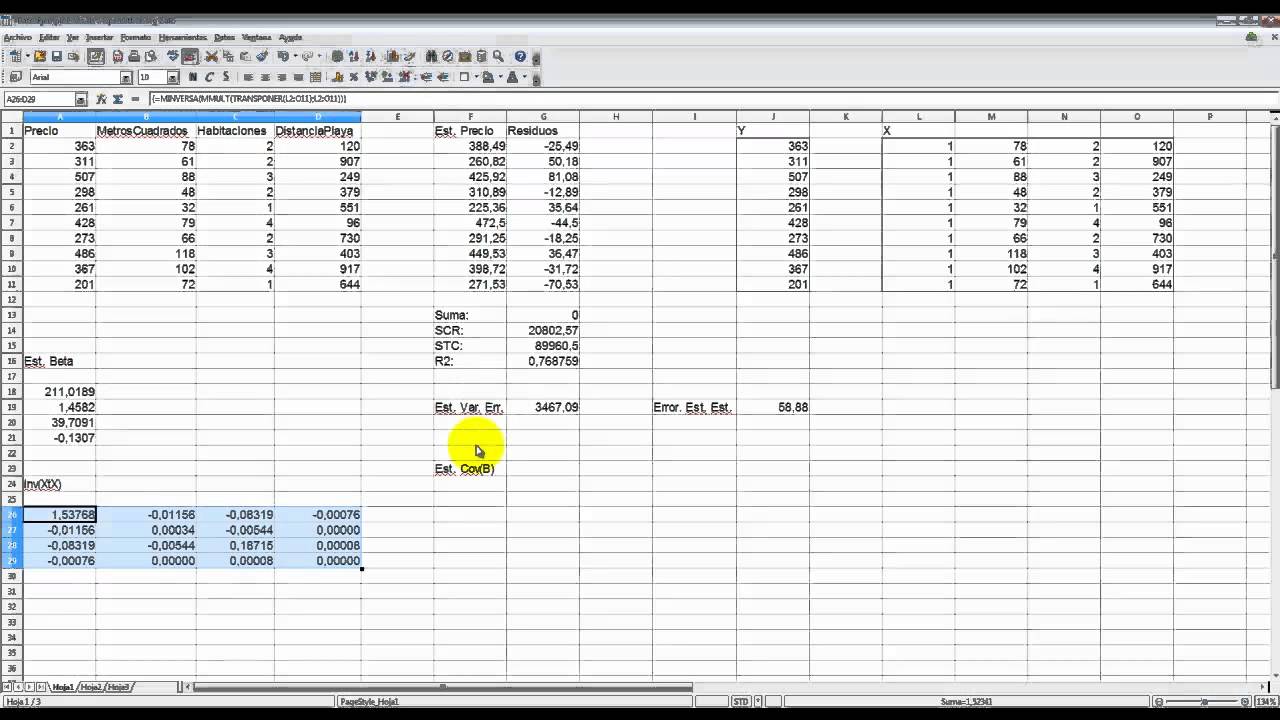Open the Archivo menu
The image size is (1280, 720).
18,37
